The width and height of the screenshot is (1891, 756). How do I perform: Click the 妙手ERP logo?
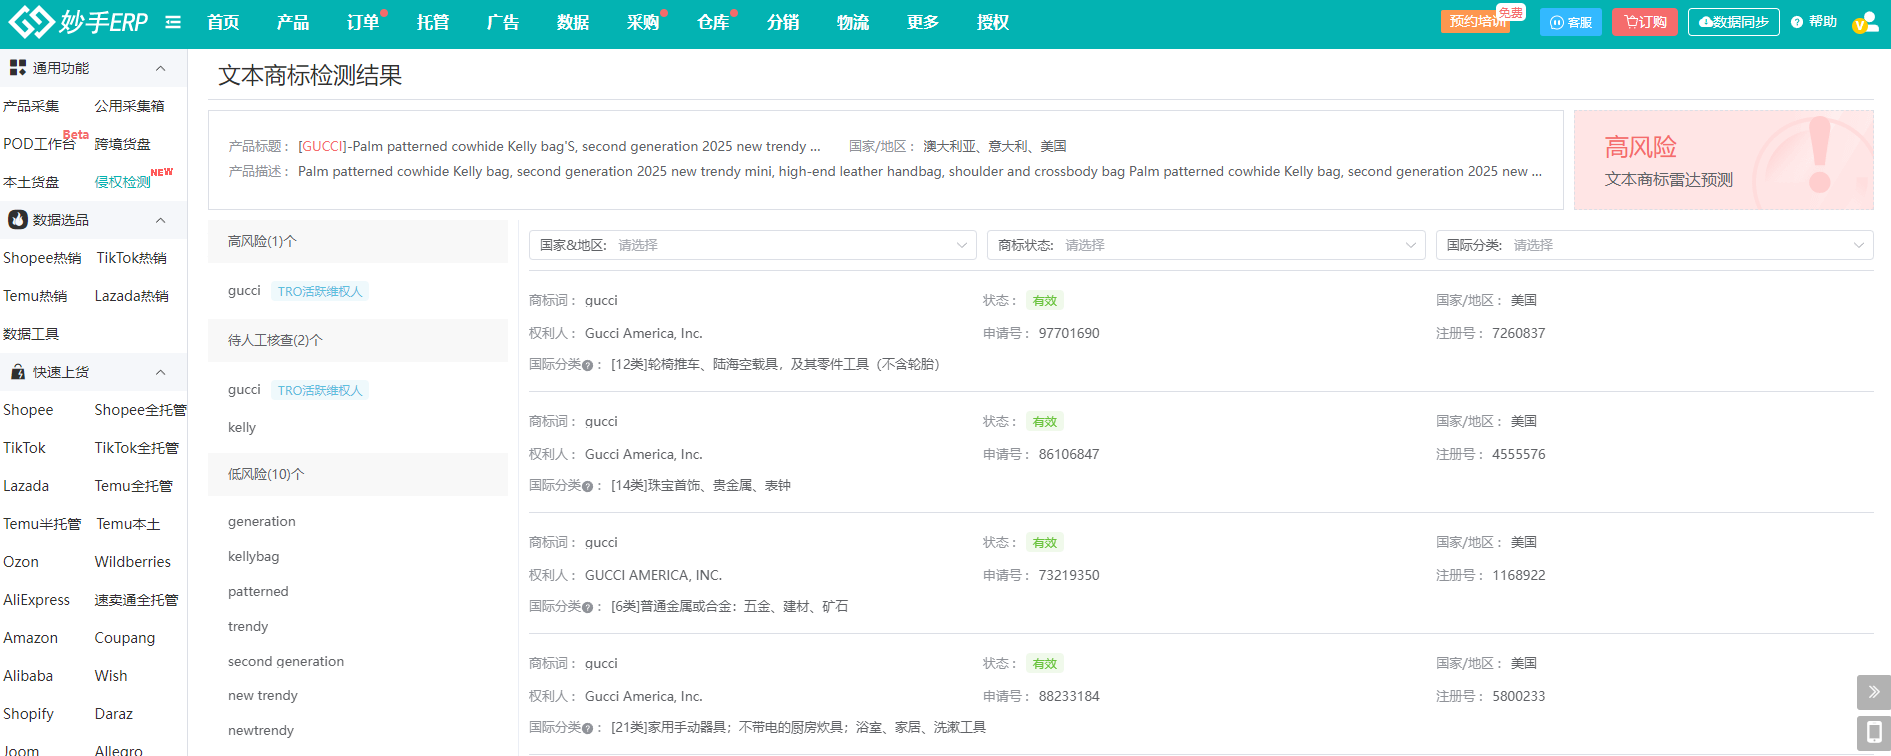tap(78, 21)
